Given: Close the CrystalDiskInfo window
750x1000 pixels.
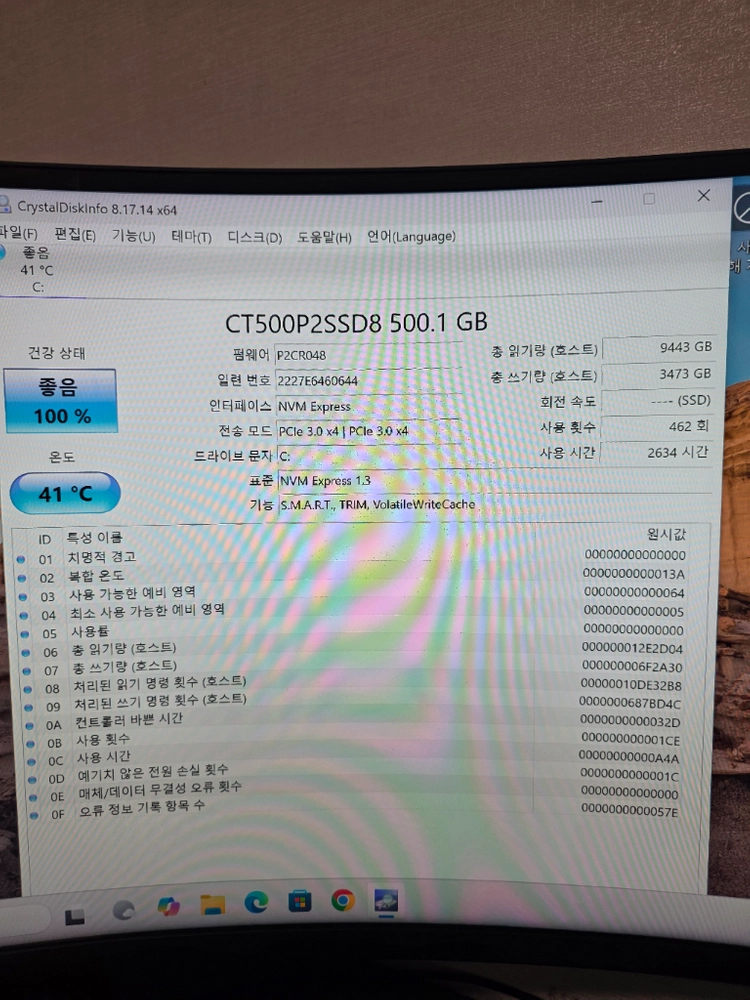Looking at the screenshot, I should [703, 195].
